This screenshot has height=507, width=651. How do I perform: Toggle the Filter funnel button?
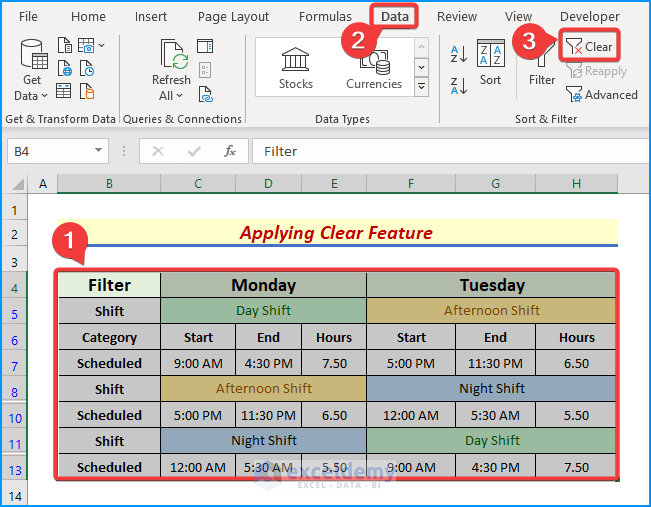click(x=541, y=62)
